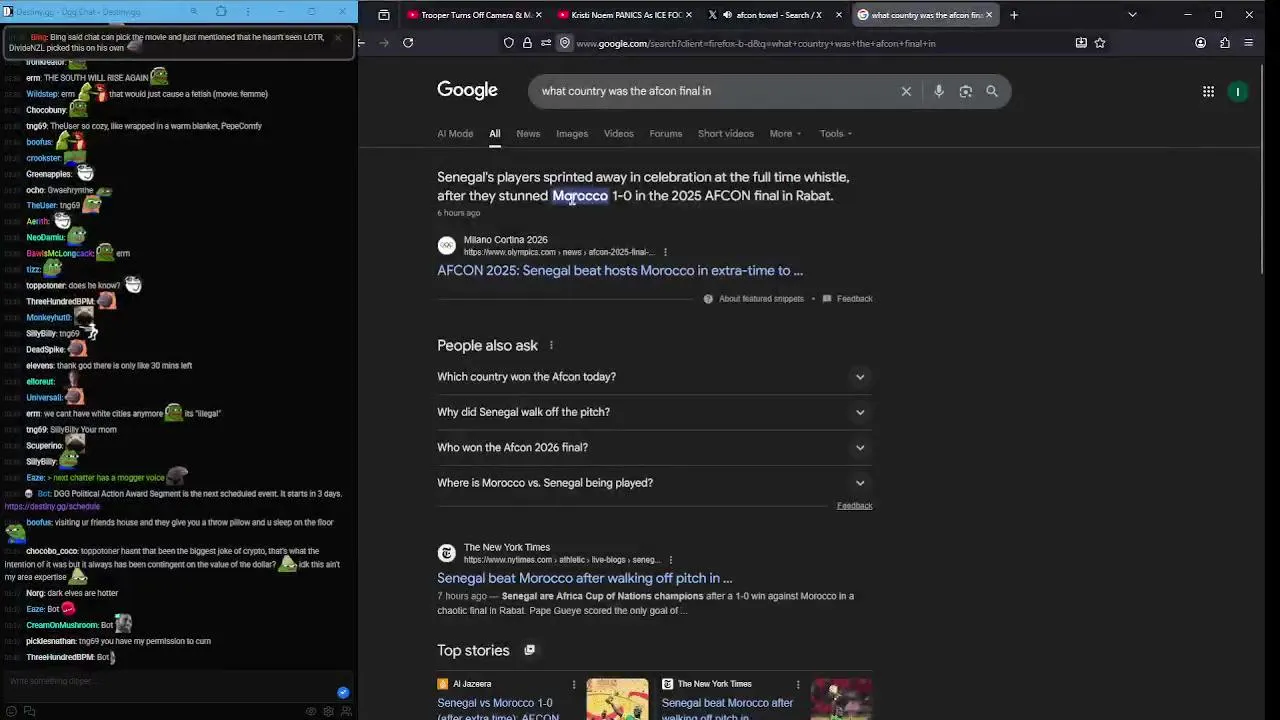This screenshot has width=1280, height=720.
Task: Open options for Milano Cortina result
Action: pos(665,252)
